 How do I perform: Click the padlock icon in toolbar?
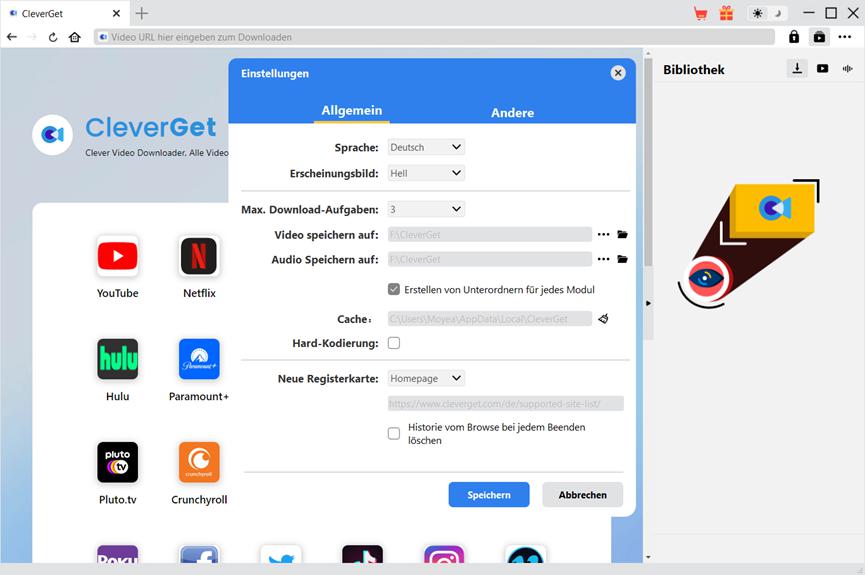tap(794, 37)
